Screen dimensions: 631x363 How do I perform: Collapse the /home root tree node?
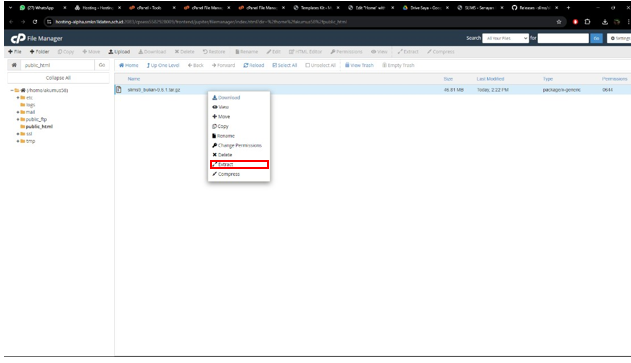12,91
